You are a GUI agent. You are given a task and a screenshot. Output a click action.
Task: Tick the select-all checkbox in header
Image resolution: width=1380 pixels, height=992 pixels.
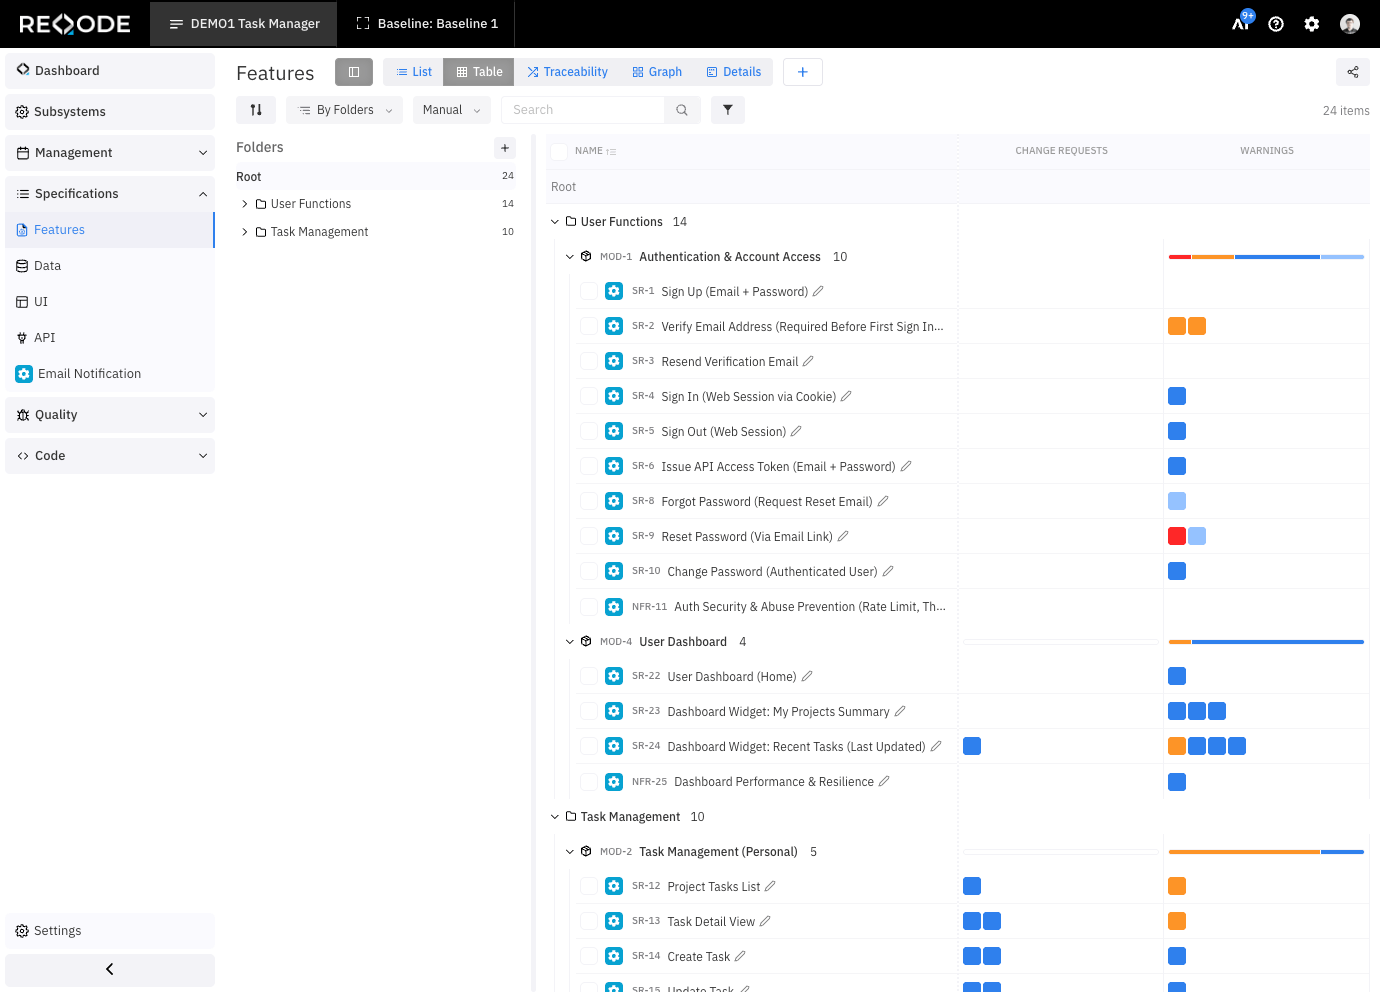[559, 151]
